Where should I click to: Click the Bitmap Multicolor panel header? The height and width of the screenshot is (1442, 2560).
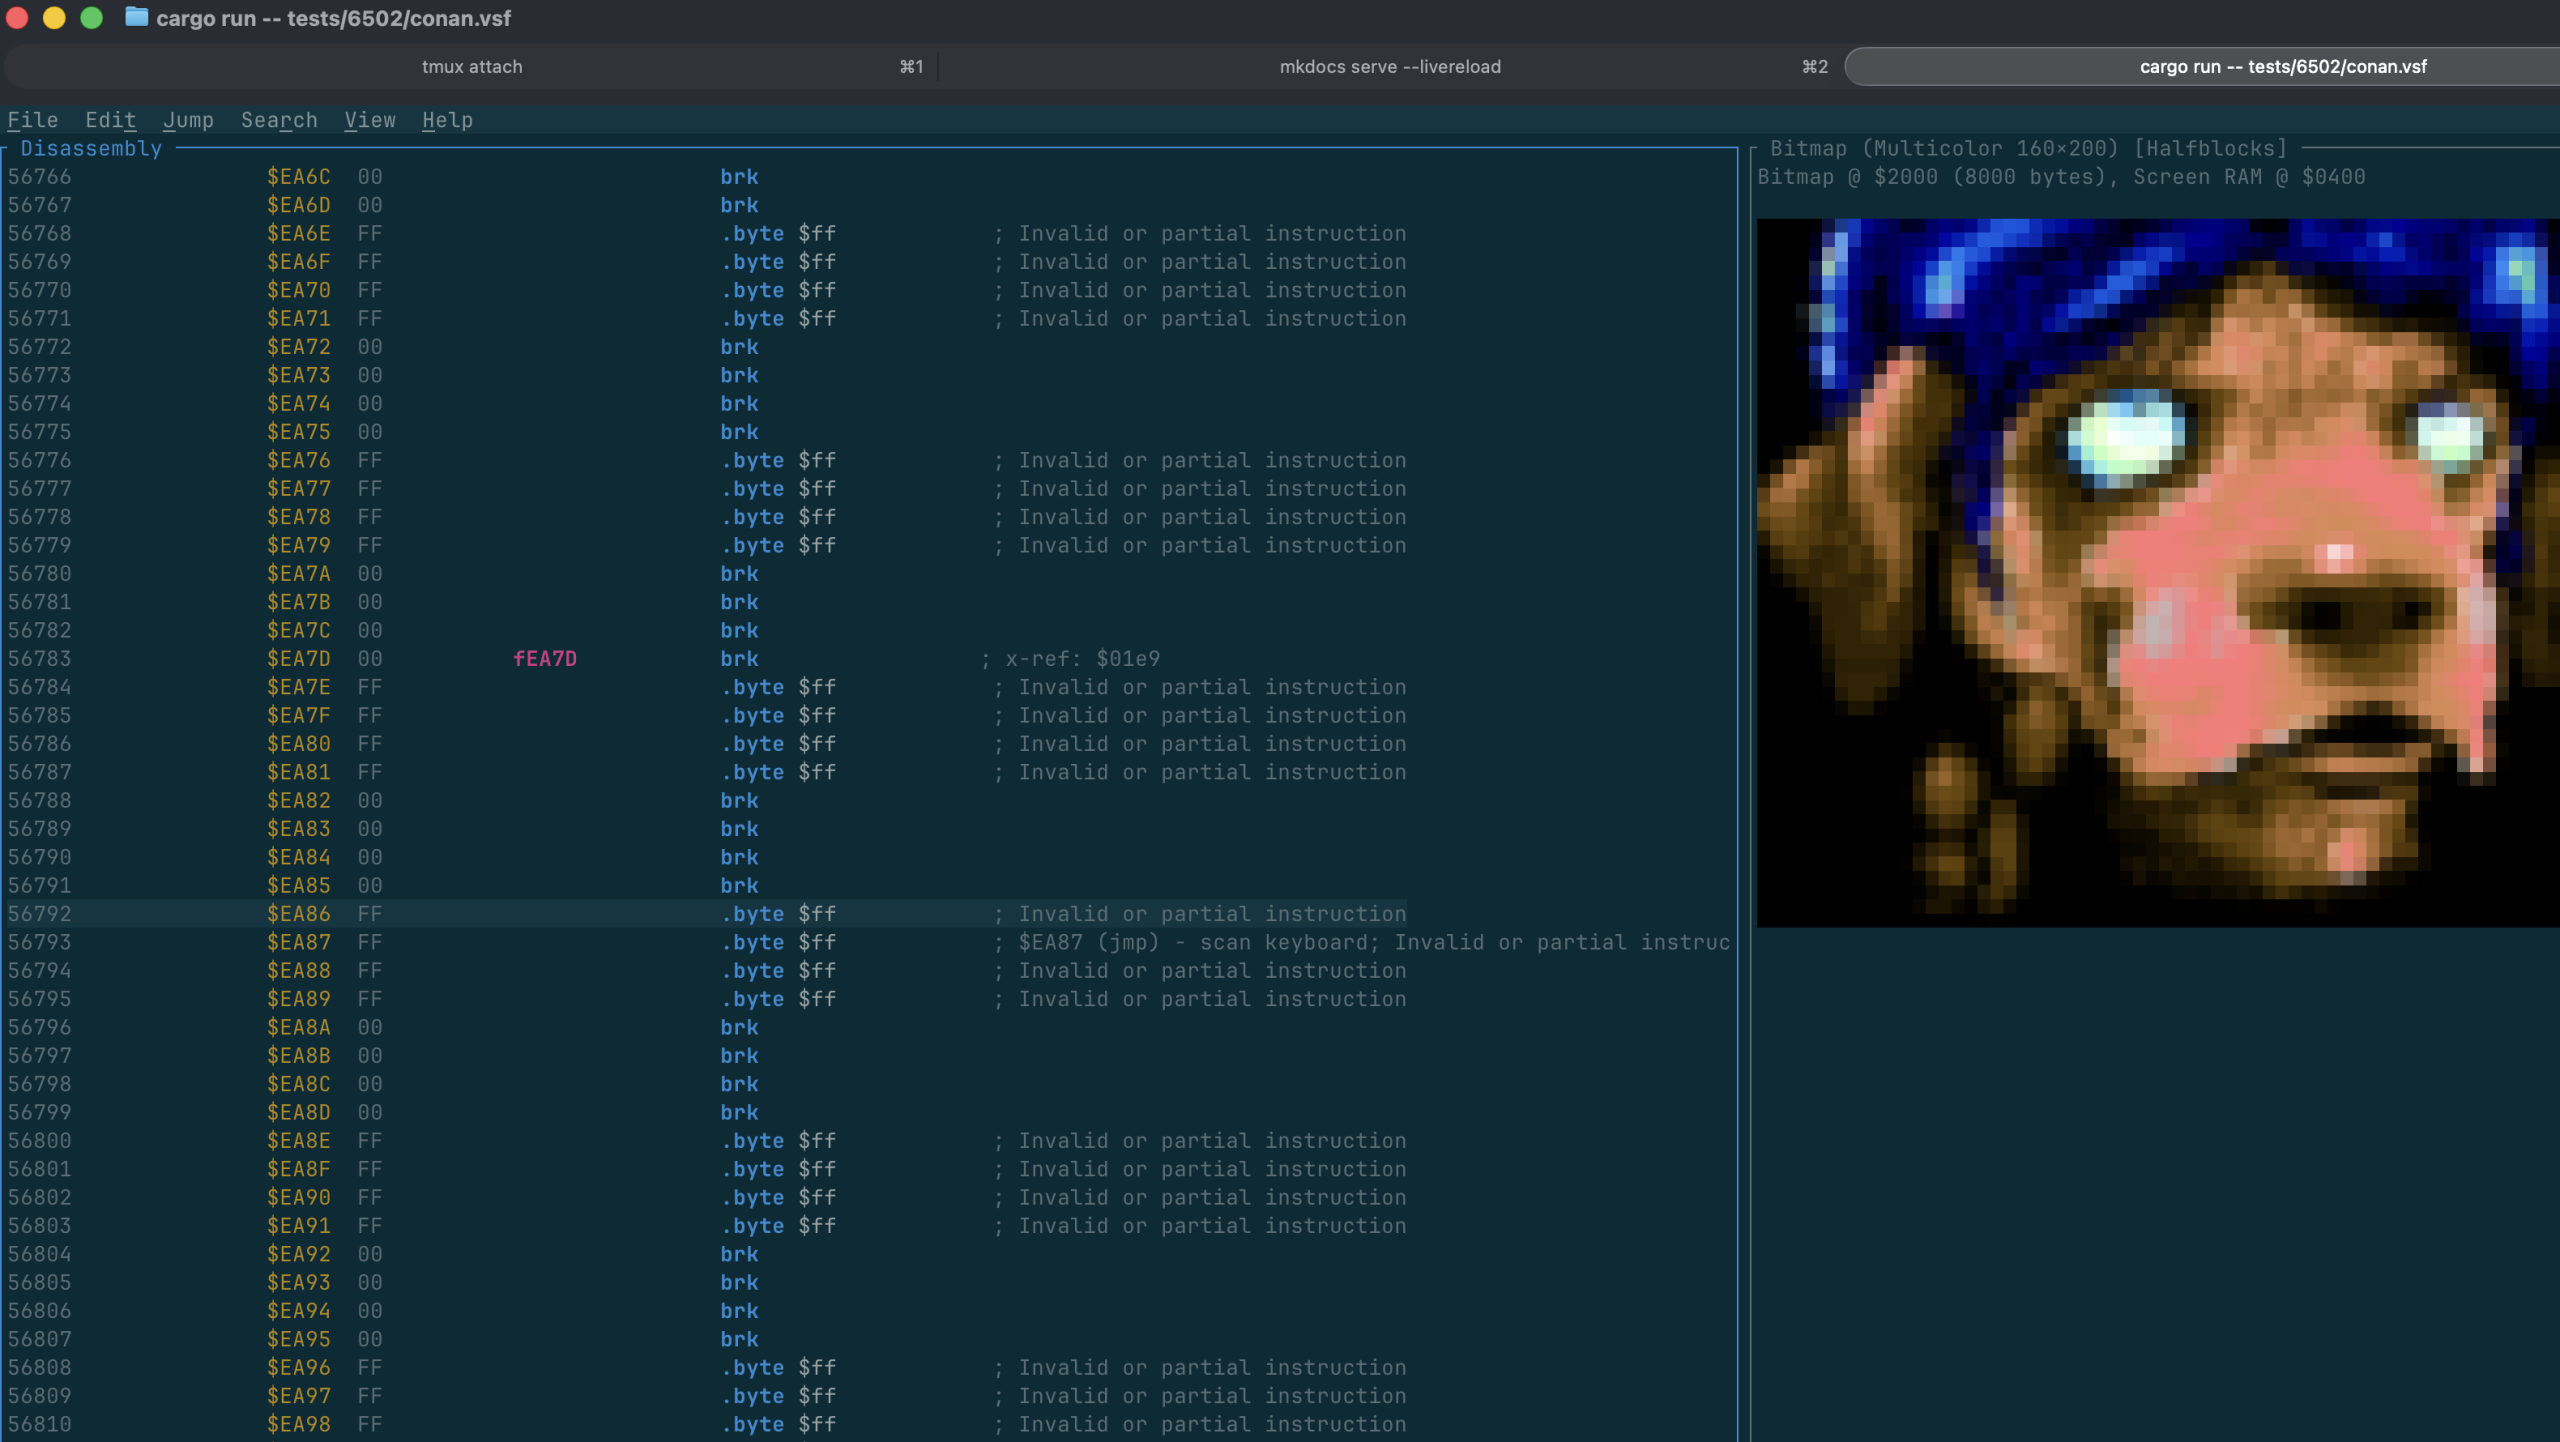click(2027, 148)
